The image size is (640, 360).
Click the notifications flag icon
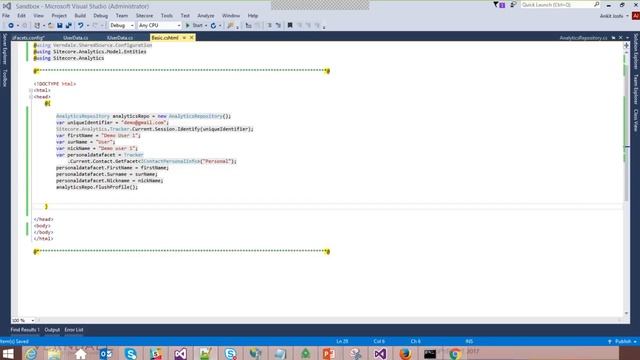pos(499,5)
